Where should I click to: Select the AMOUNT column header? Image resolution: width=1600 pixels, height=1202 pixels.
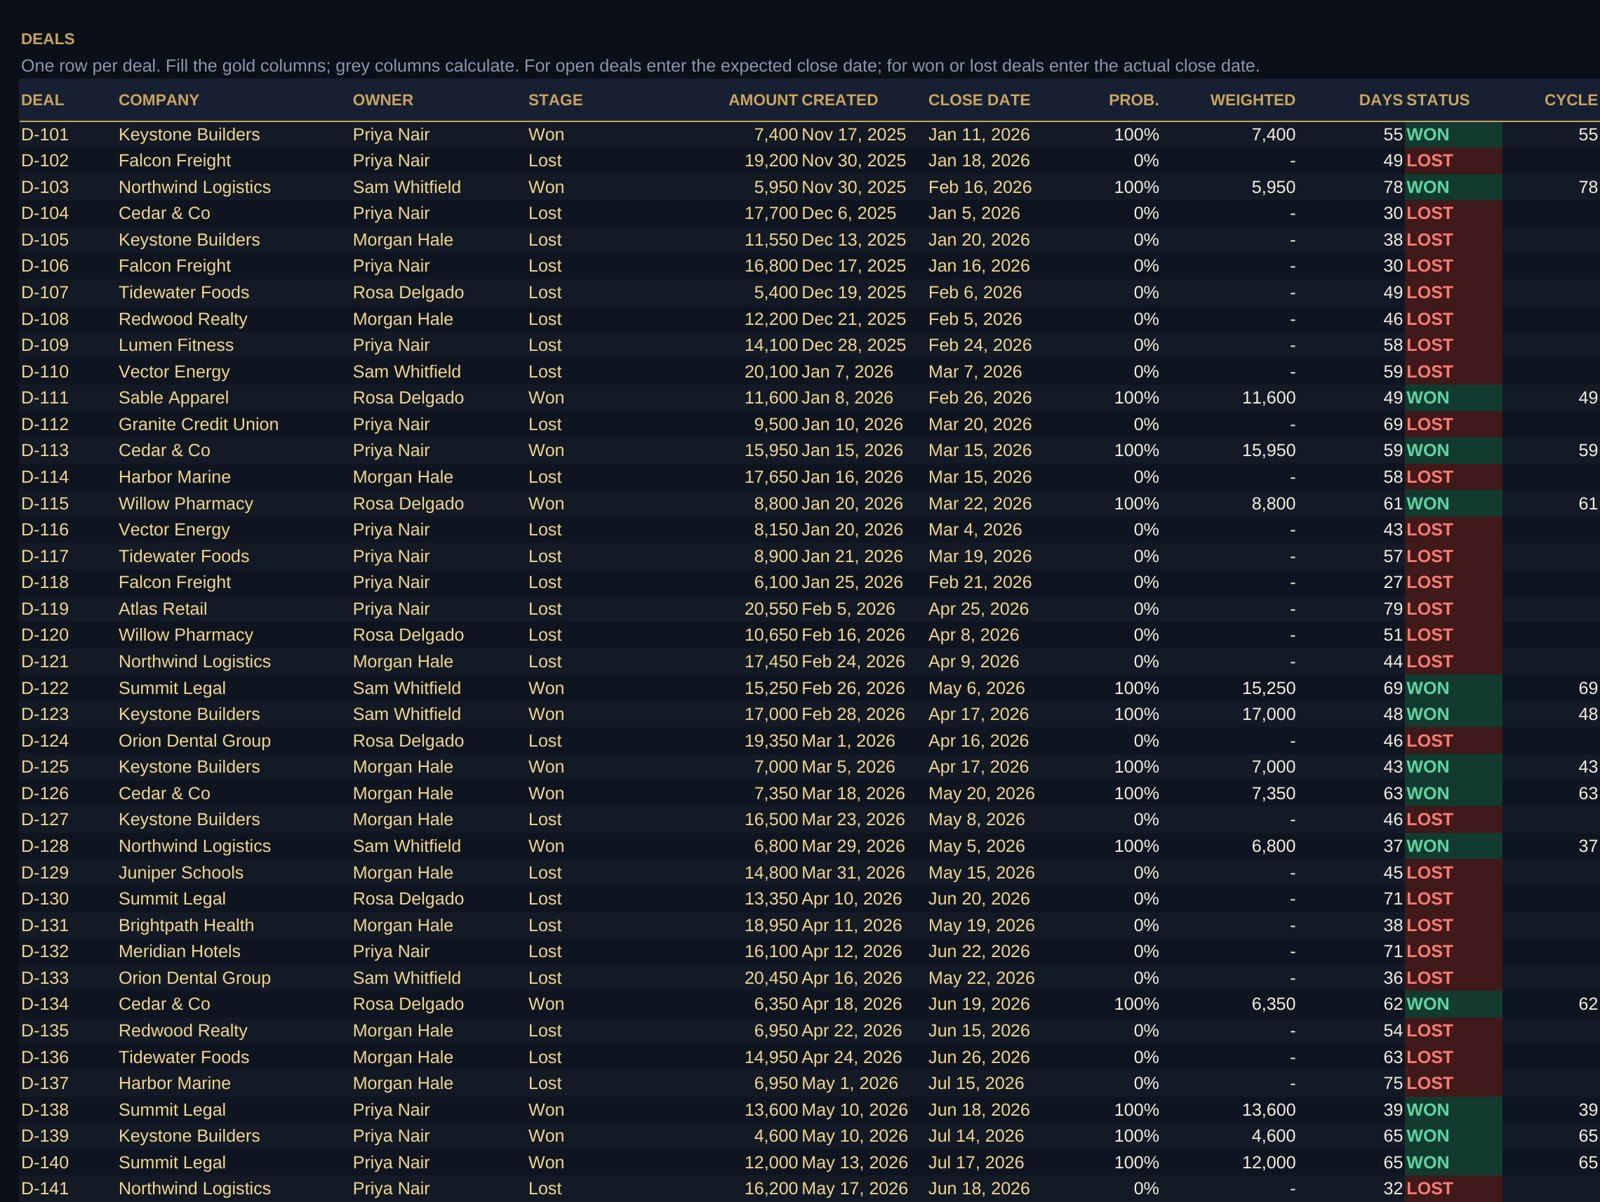click(x=763, y=100)
